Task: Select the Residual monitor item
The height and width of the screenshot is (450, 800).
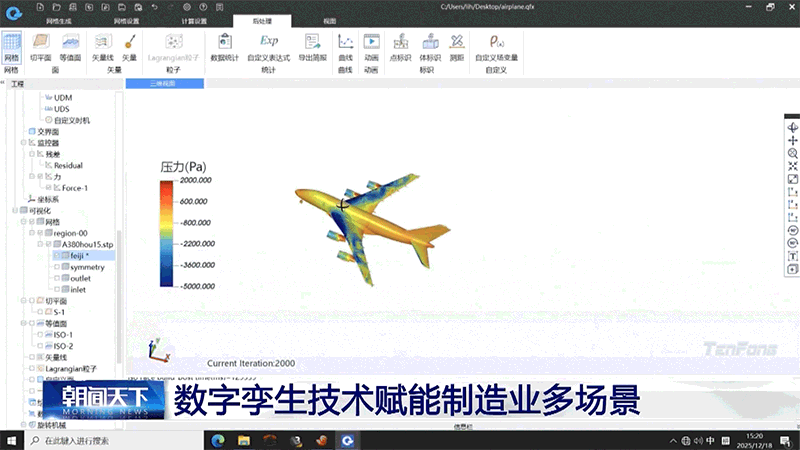Action: [x=68, y=165]
